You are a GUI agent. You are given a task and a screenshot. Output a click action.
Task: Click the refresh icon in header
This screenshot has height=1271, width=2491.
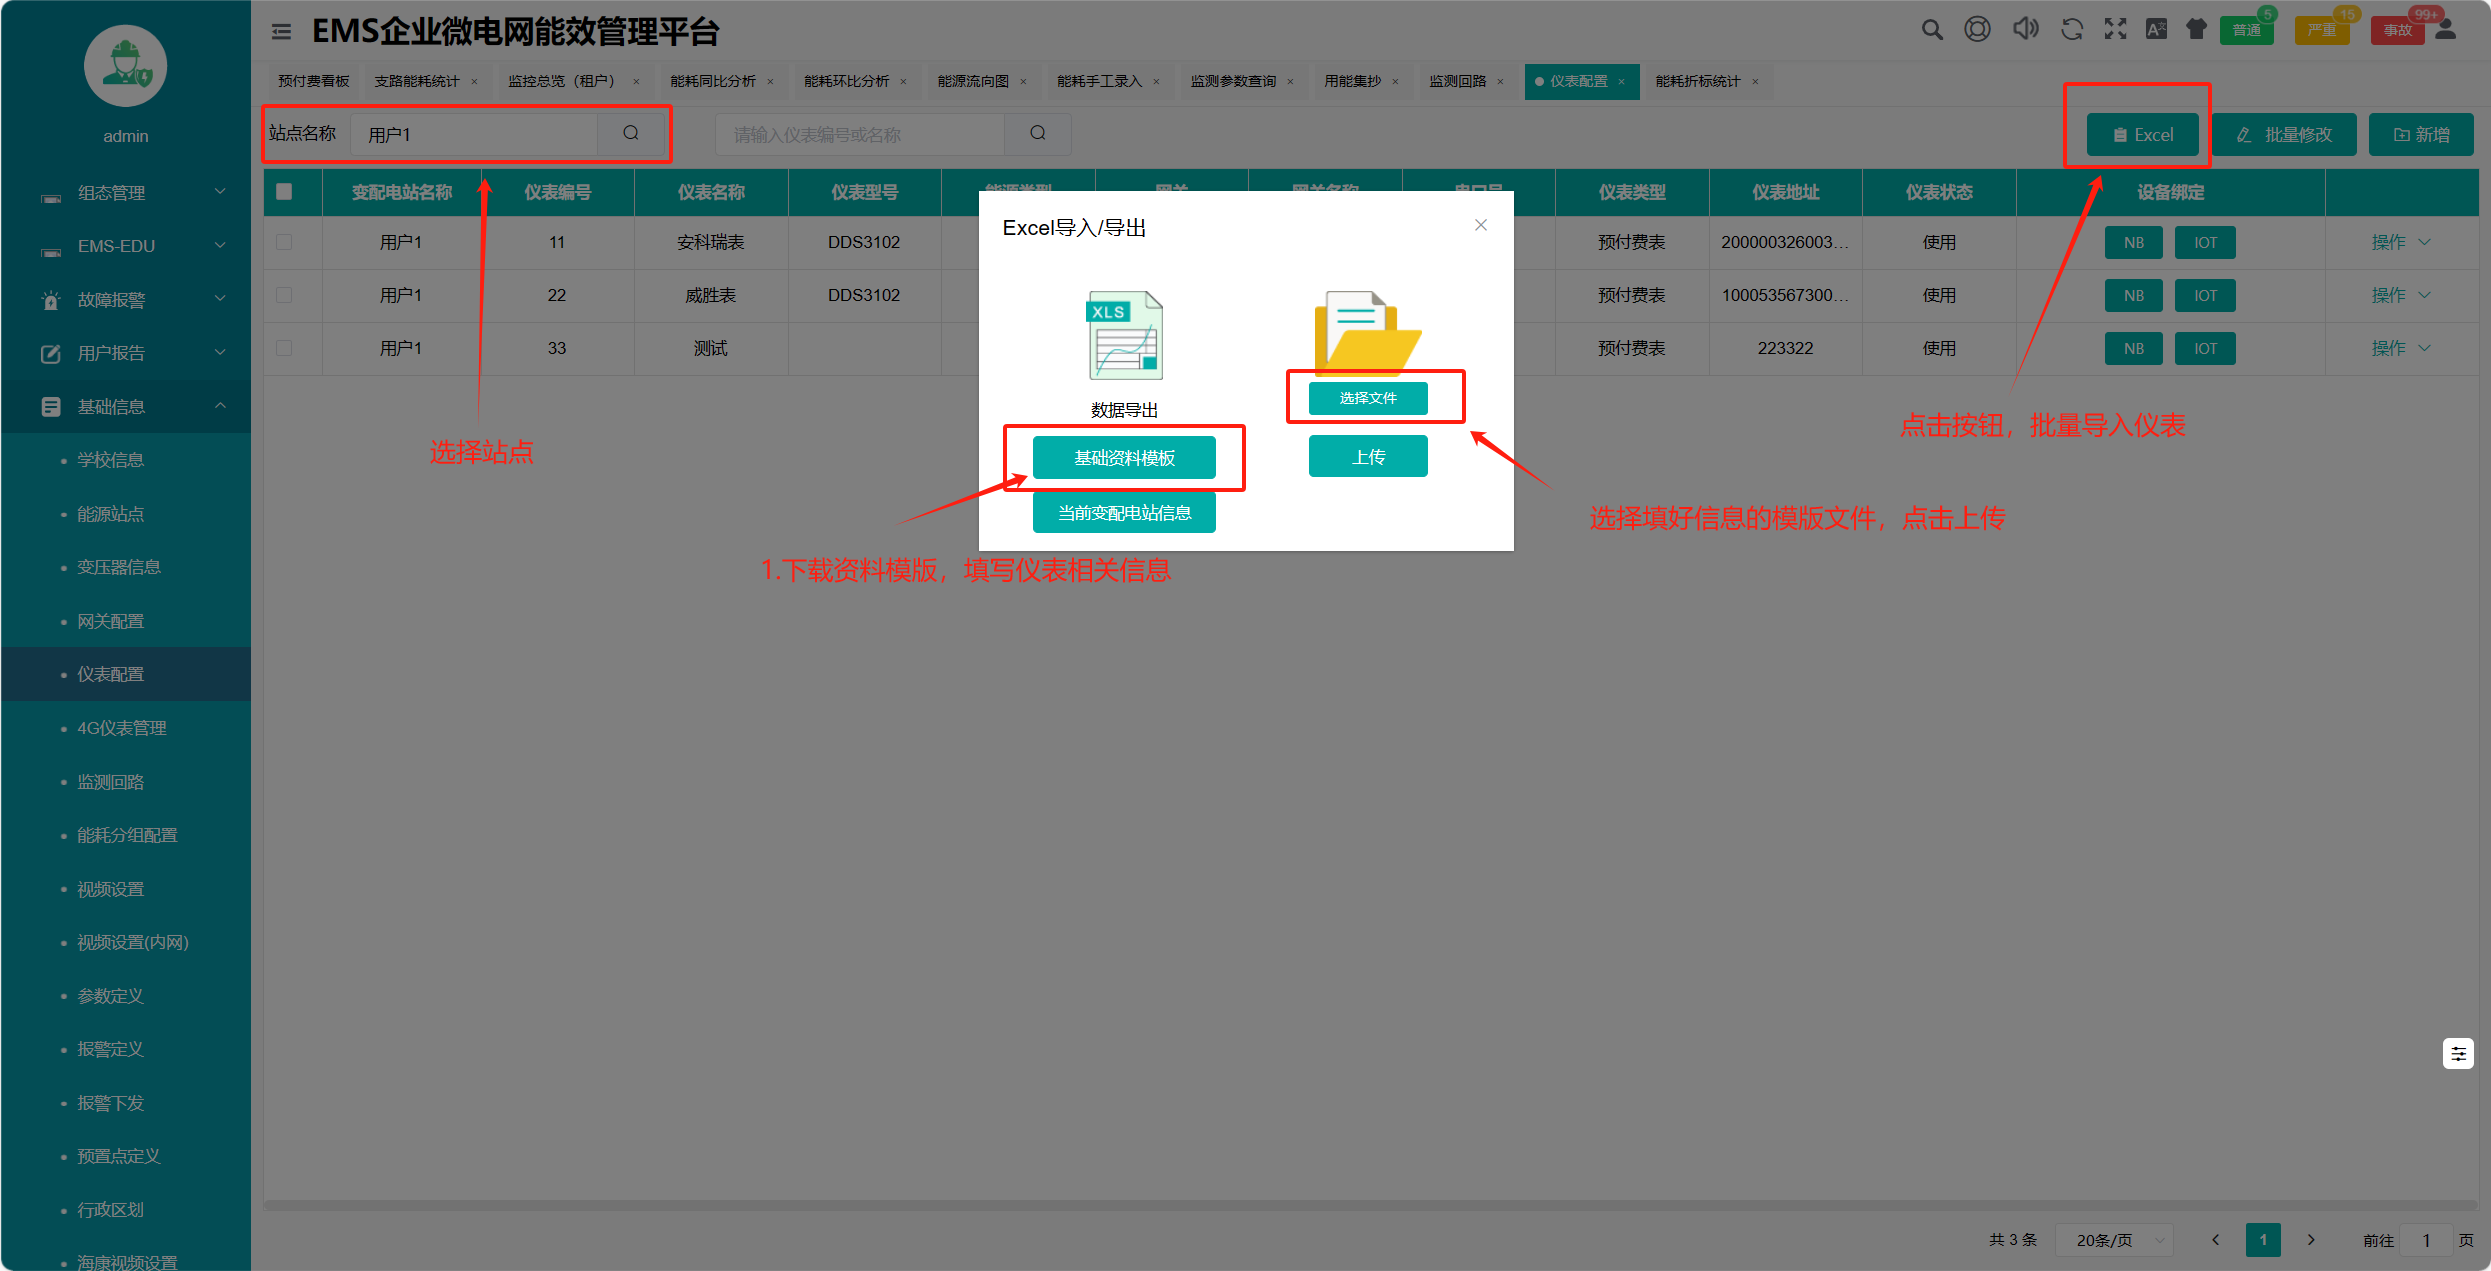coord(2071,30)
